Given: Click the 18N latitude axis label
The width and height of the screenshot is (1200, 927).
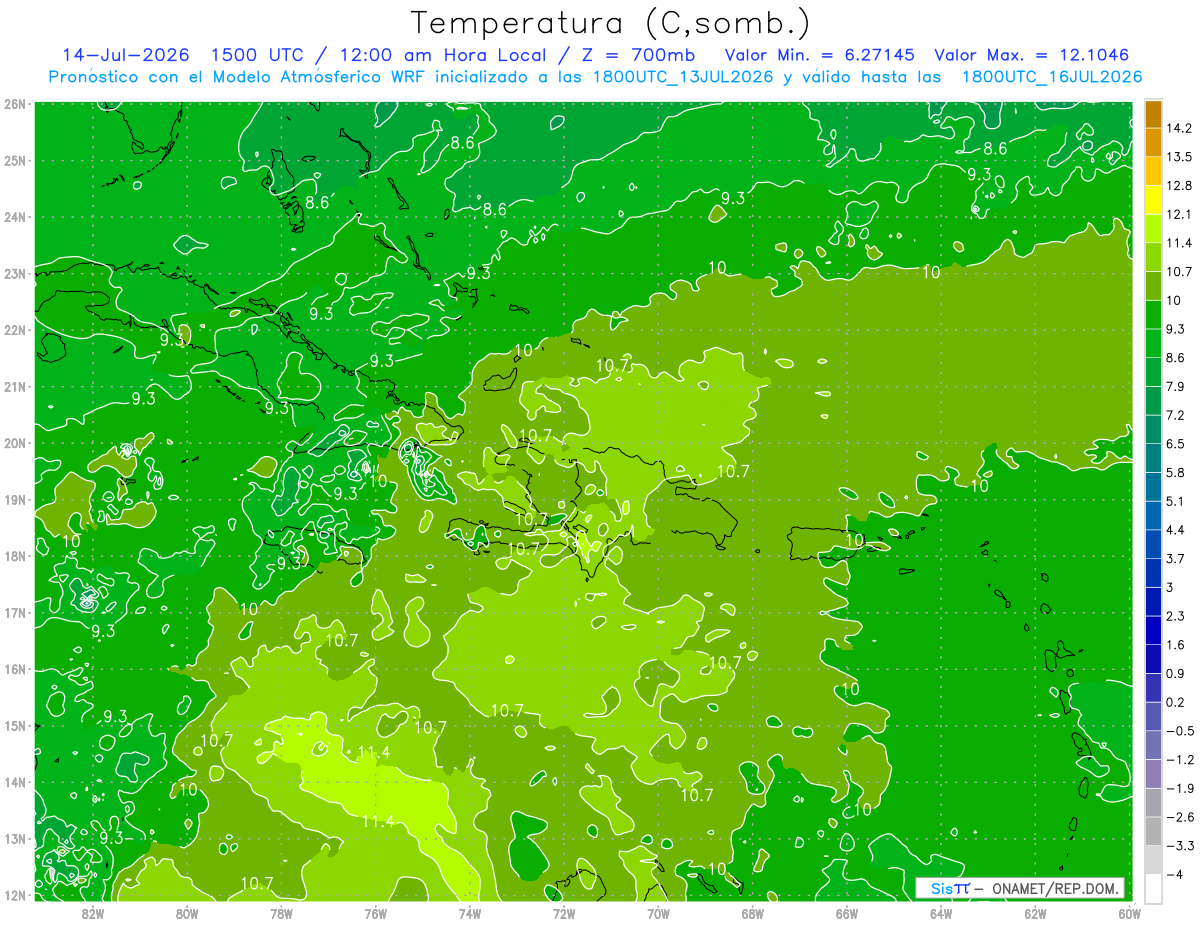Looking at the screenshot, I should [x=14, y=556].
